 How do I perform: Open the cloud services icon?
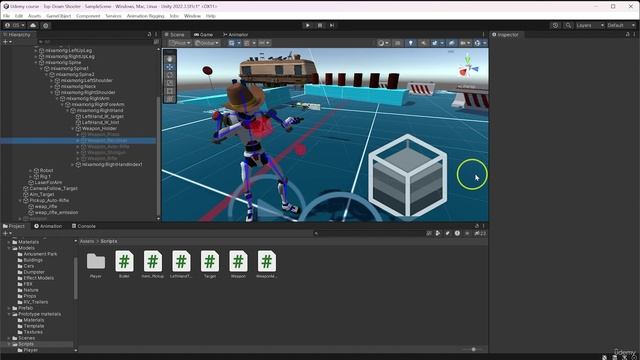tap(33, 25)
